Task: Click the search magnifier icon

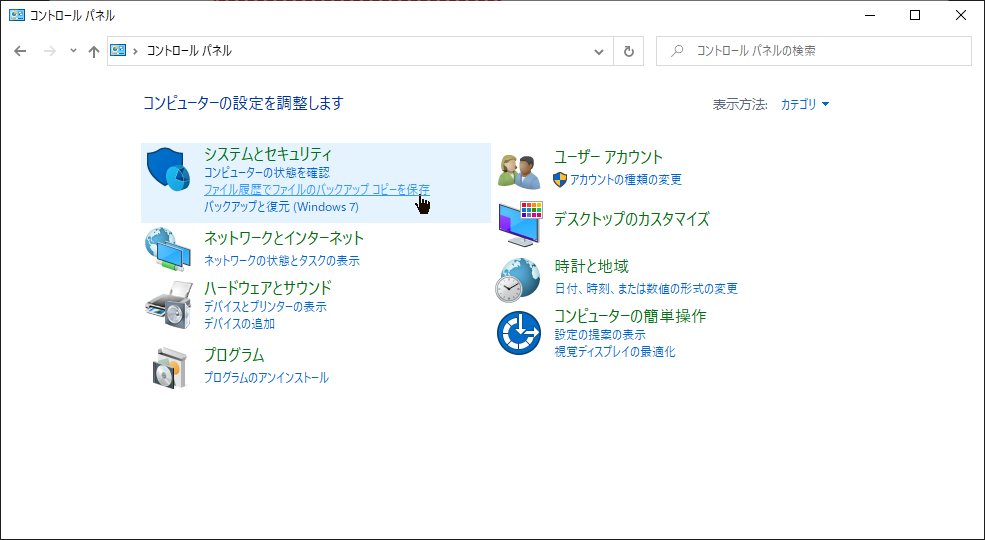Action: point(677,51)
